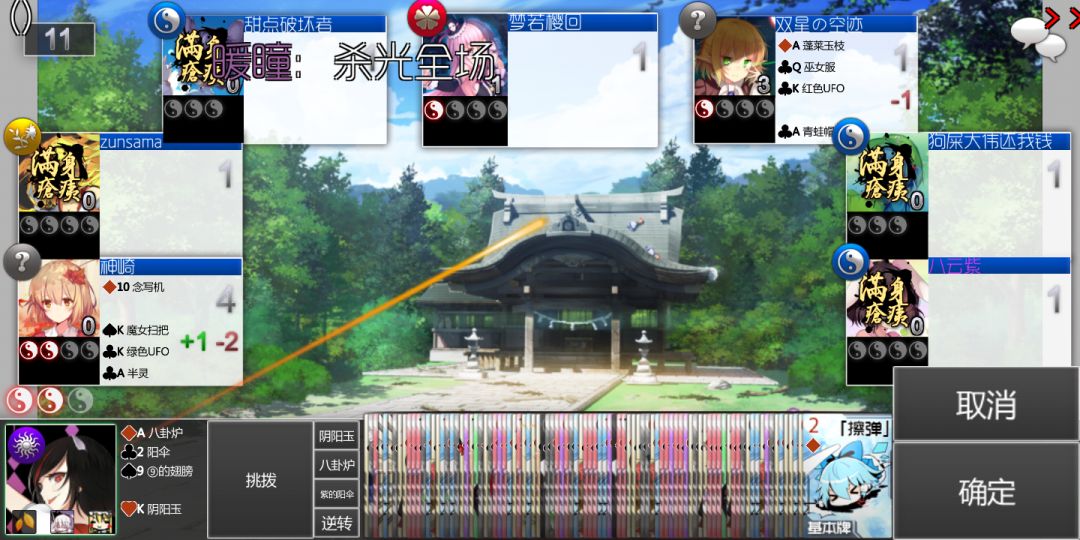Click the white-haired character mini icon on own portrait
Image resolution: width=1080 pixels, height=540 pixels.
pyautogui.click(x=63, y=521)
